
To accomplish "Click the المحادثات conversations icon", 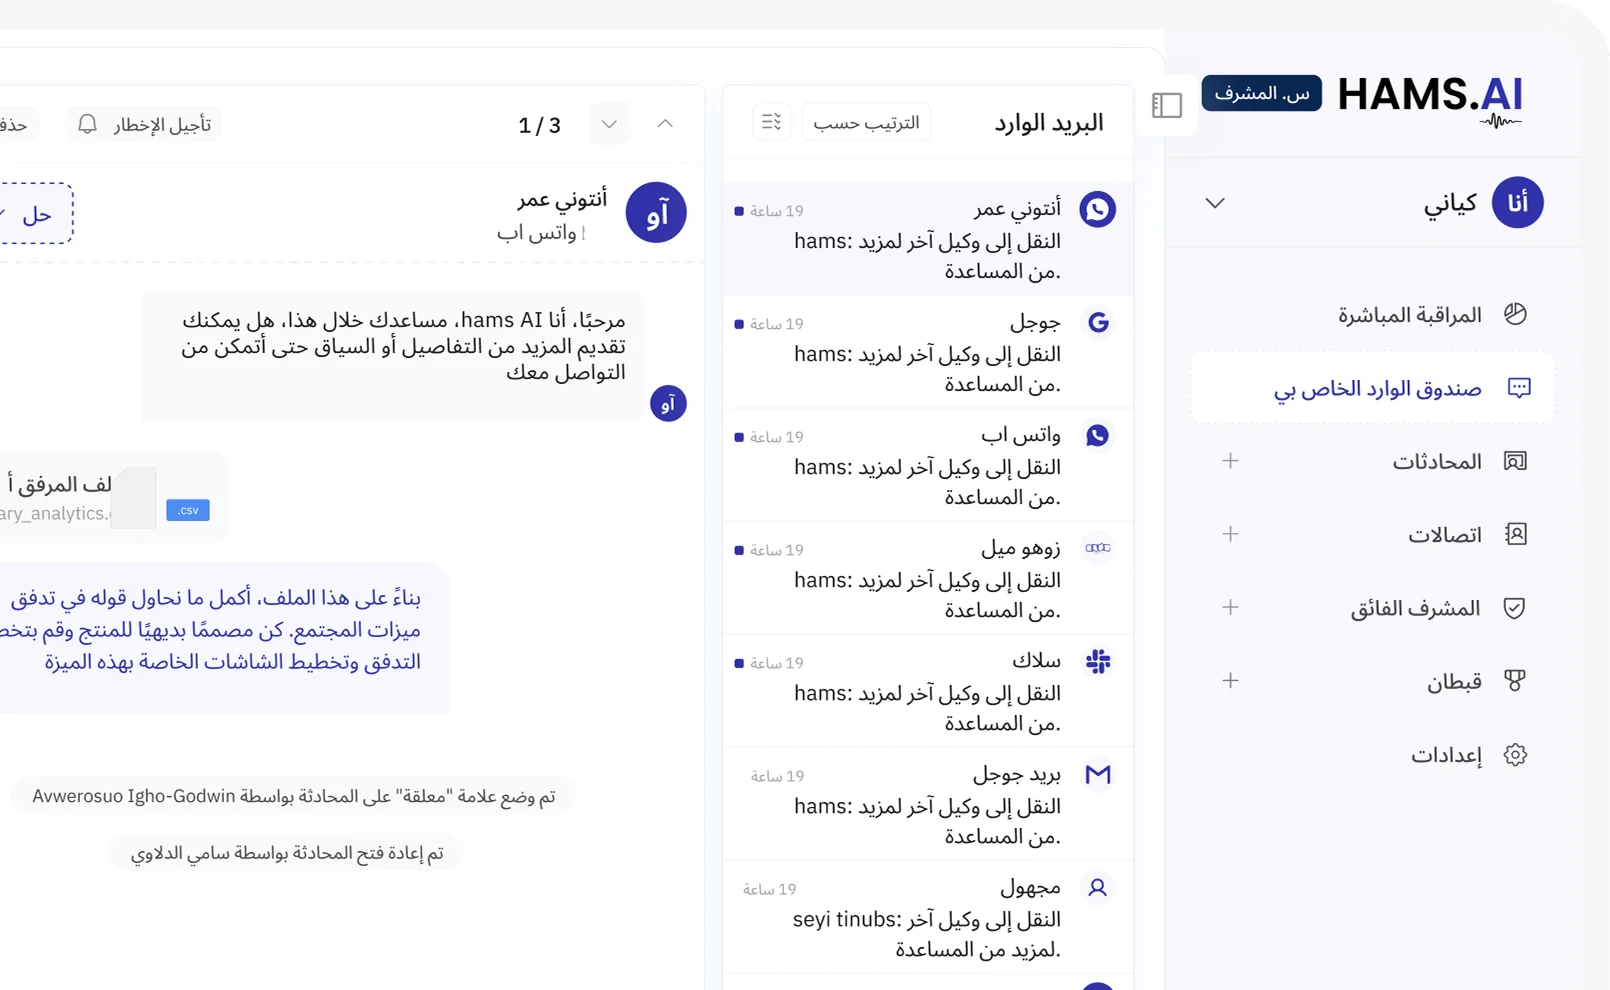I will 1516,461.
